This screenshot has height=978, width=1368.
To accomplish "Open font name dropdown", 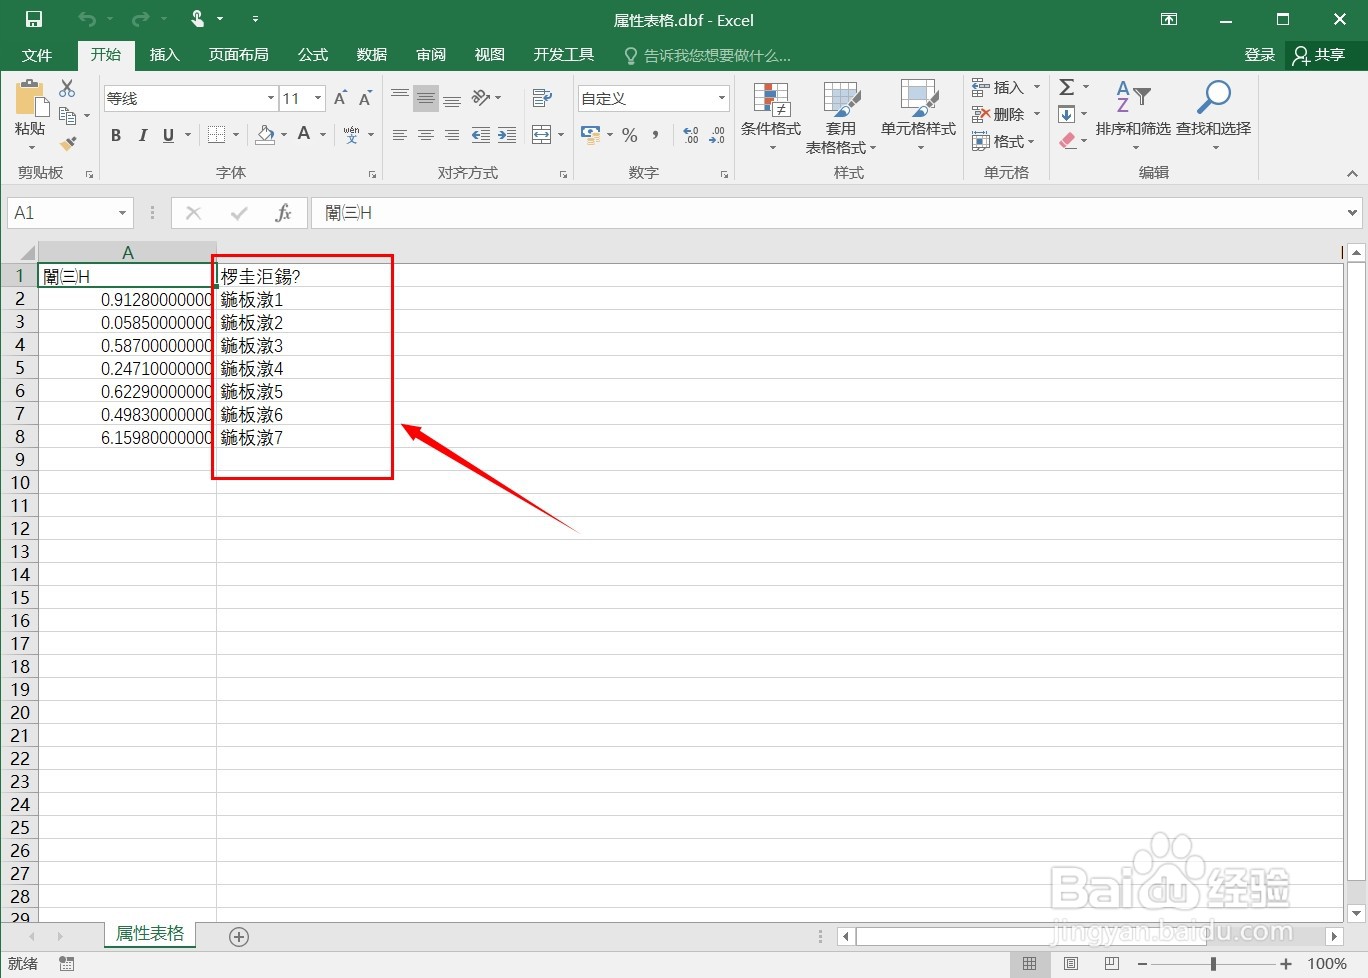I will [x=271, y=98].
